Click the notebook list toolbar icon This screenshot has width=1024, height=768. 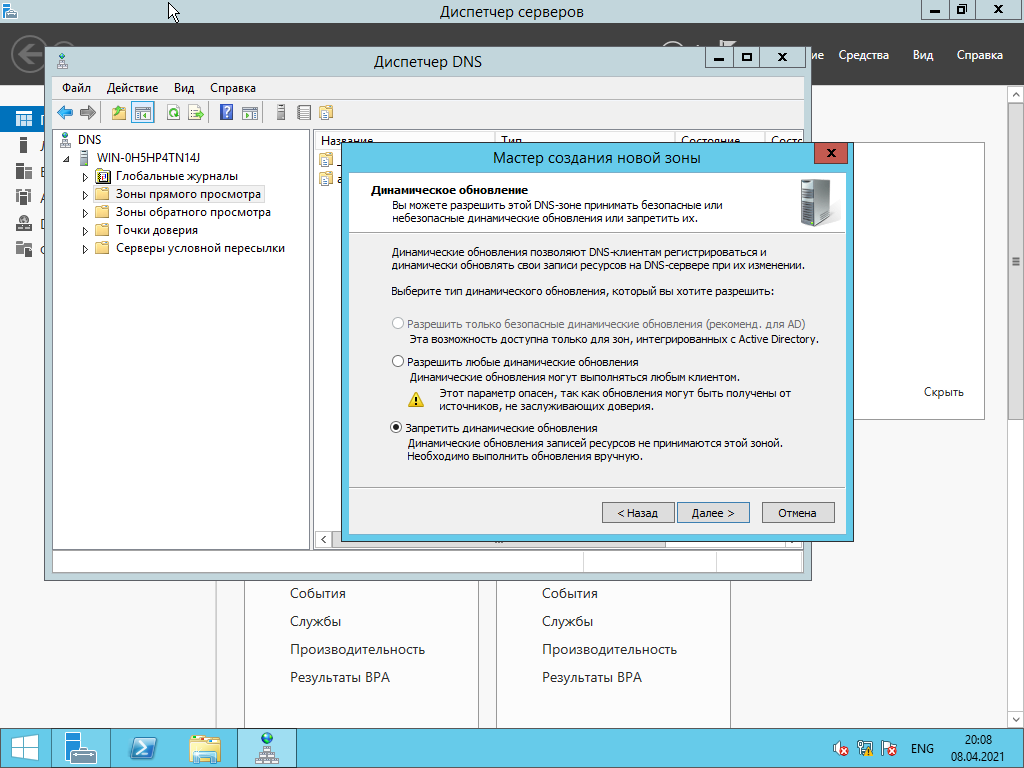click(x=304, y=113)
